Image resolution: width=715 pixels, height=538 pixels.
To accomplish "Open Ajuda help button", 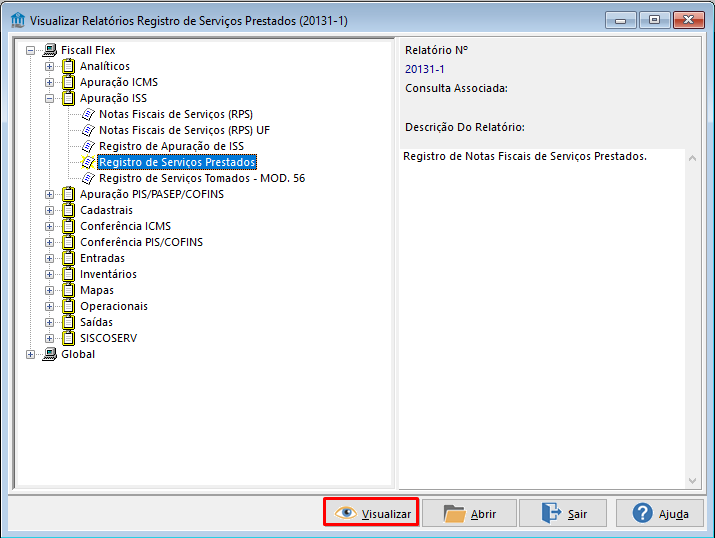I will pos(660,513).
